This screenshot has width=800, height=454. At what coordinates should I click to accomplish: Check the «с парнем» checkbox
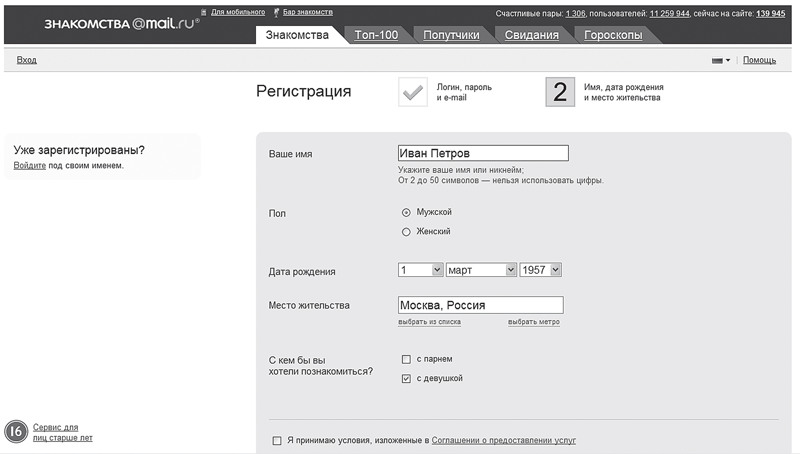pyautogui.click(x=406, y=359)
